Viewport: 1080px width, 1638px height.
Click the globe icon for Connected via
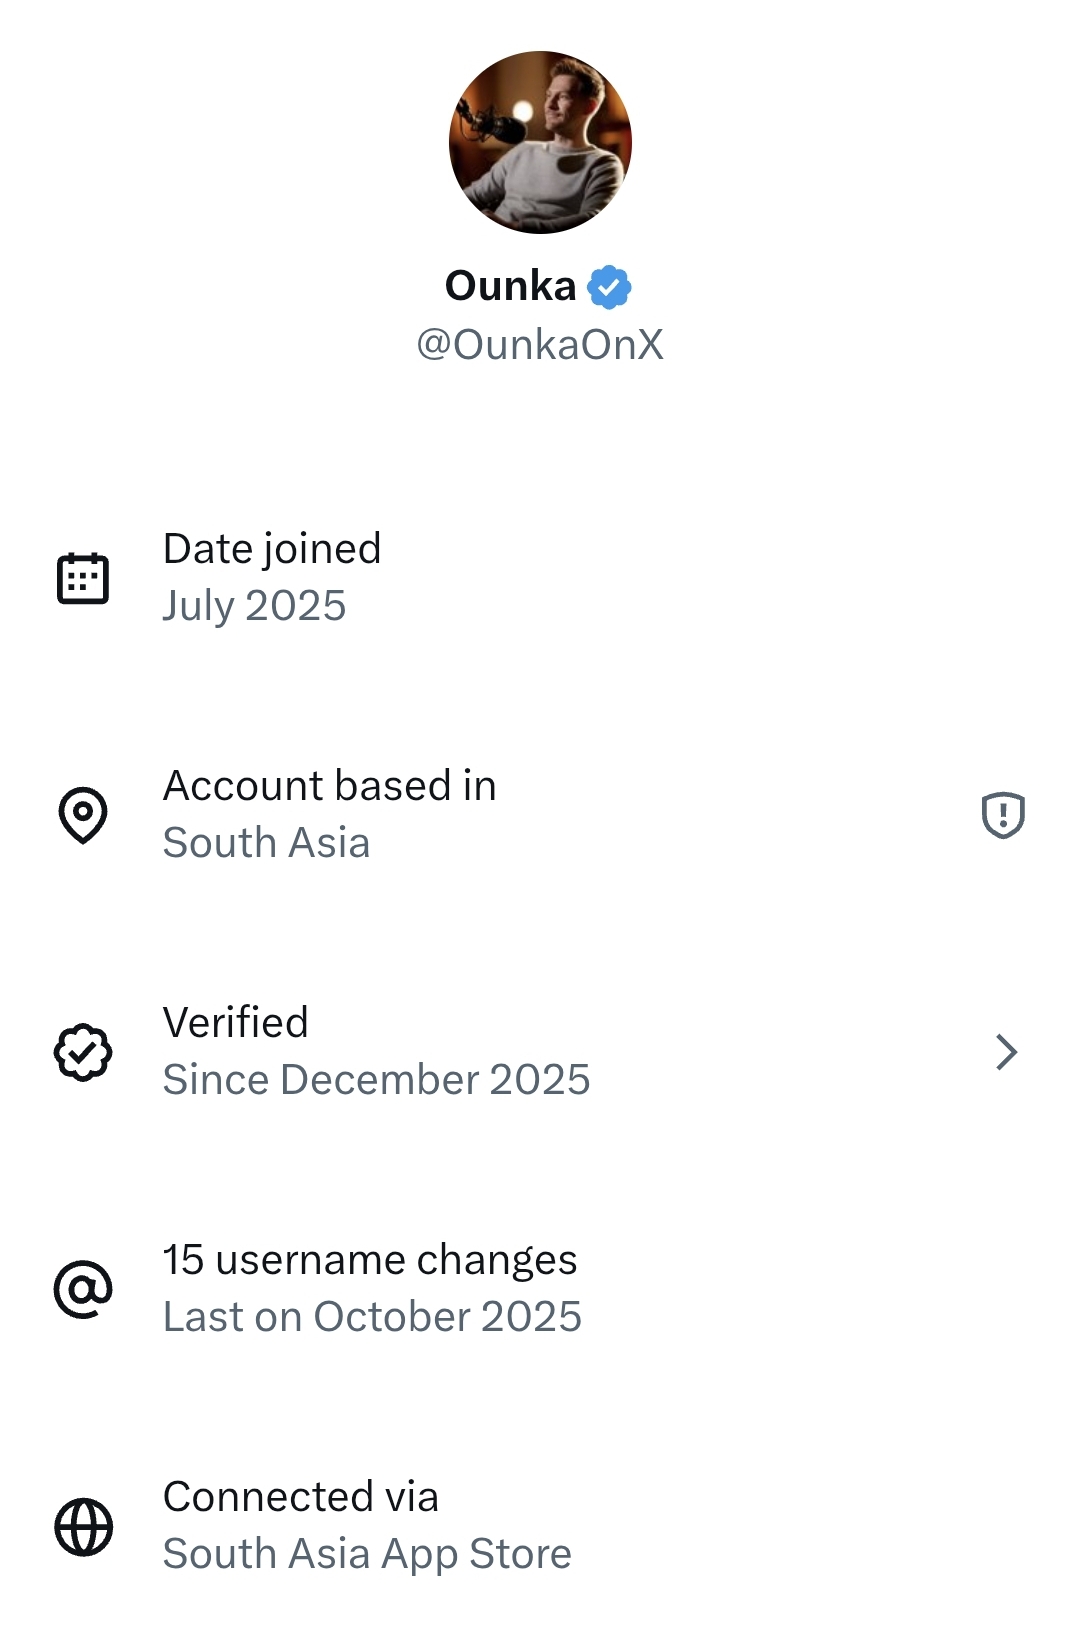pos(83,1527)
